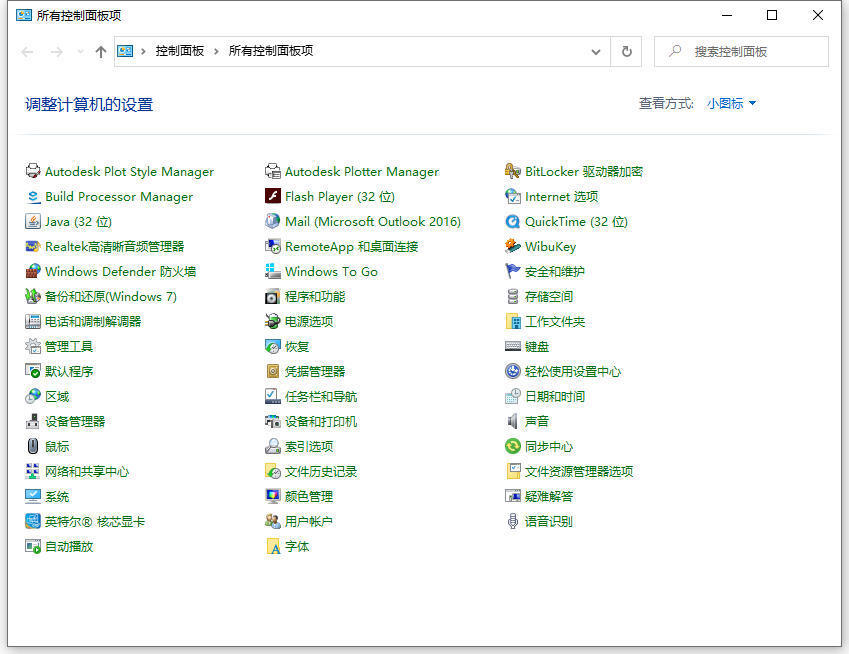This screenshot has height=654, width=849.
Task: Open recent locations dropdown beside forward arrow
Action: click(81, 52)
